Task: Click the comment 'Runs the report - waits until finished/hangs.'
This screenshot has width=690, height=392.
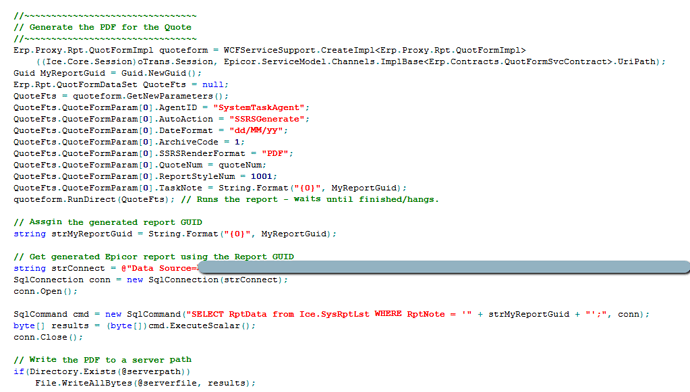Action: coord(310,199)
